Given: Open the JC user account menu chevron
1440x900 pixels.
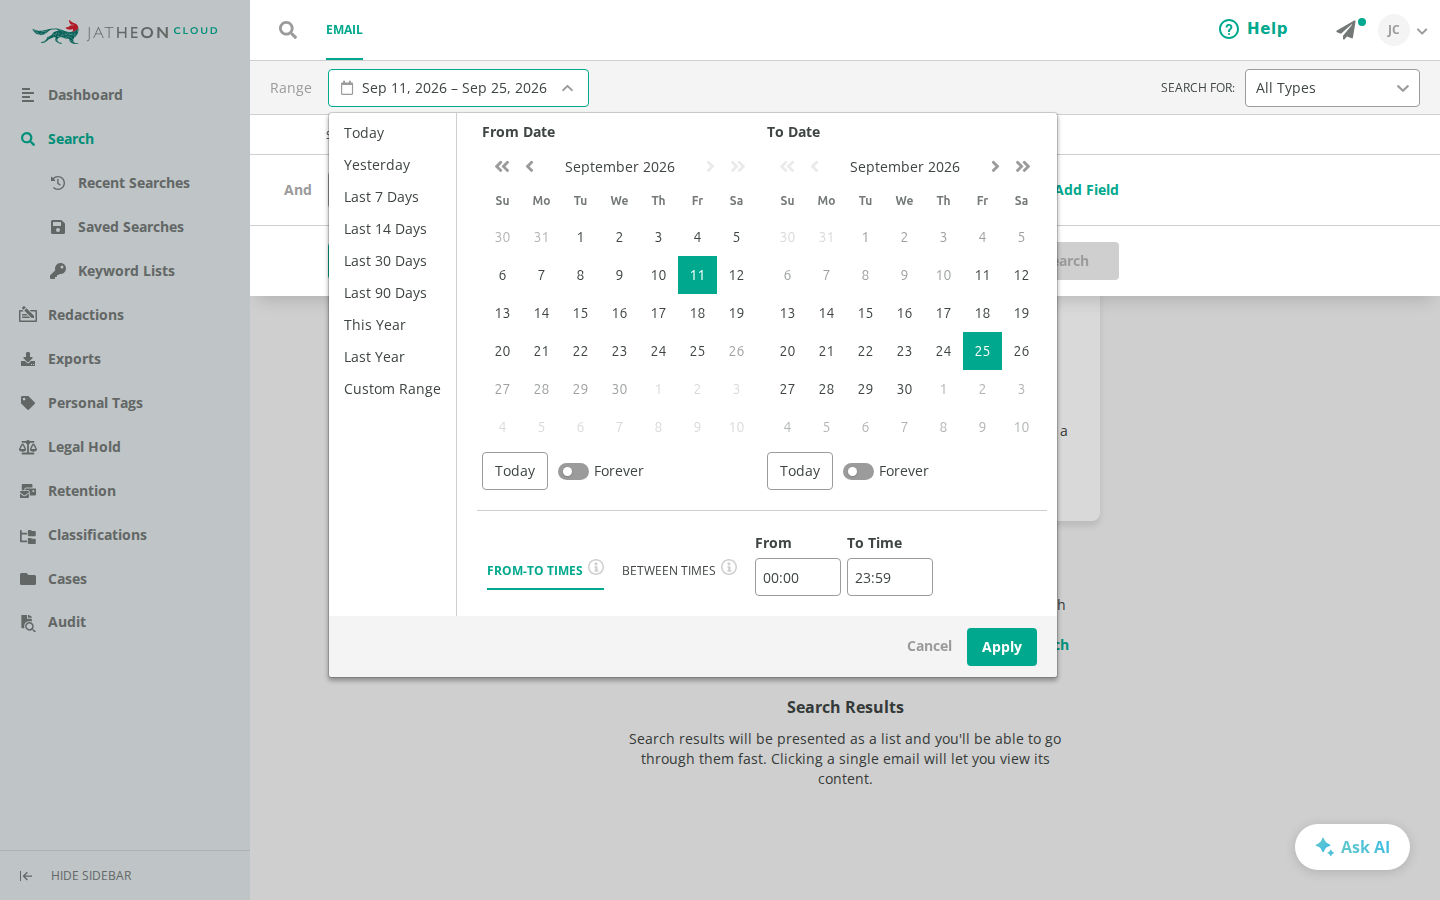Looking at the screenshot, I should tap(1422, 31).
